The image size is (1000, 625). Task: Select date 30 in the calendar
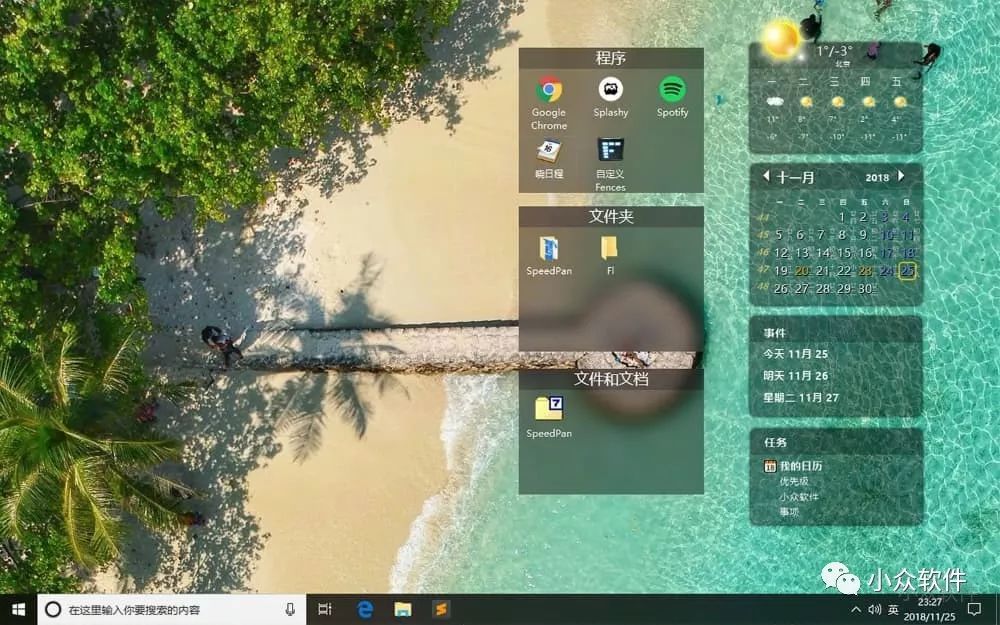click(865, 289)
